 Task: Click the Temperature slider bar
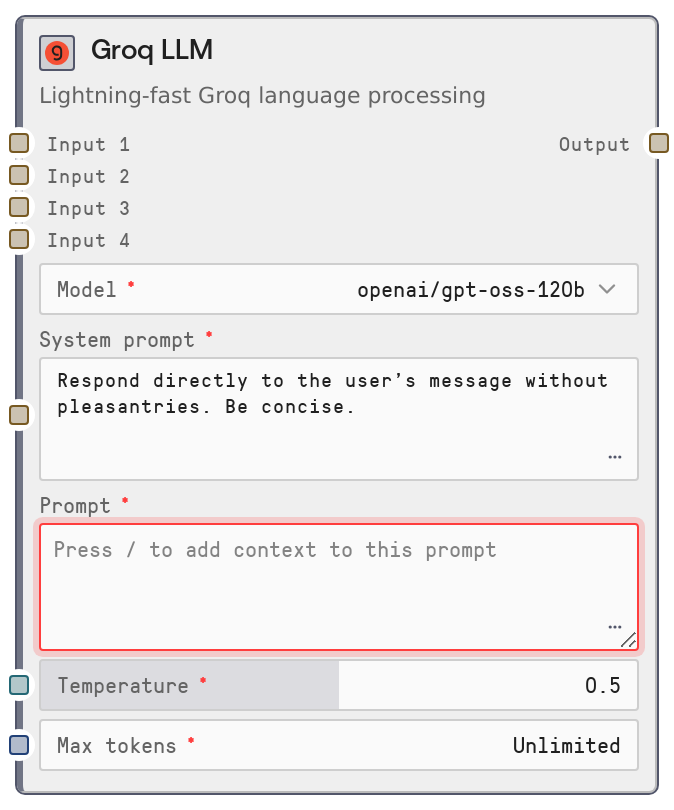190,686
